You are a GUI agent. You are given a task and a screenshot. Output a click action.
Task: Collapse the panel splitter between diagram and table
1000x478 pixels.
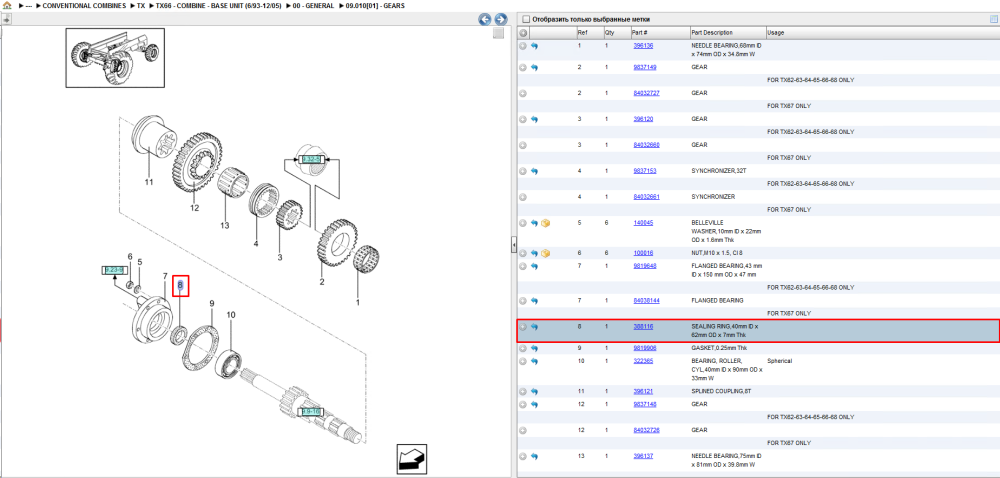[514, 245]
